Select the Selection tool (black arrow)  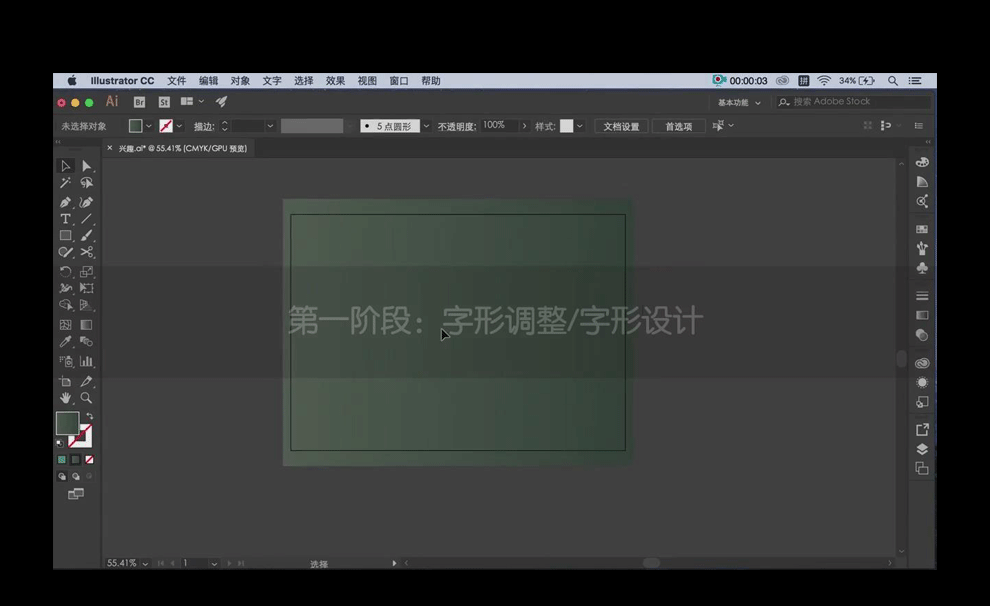65,166
